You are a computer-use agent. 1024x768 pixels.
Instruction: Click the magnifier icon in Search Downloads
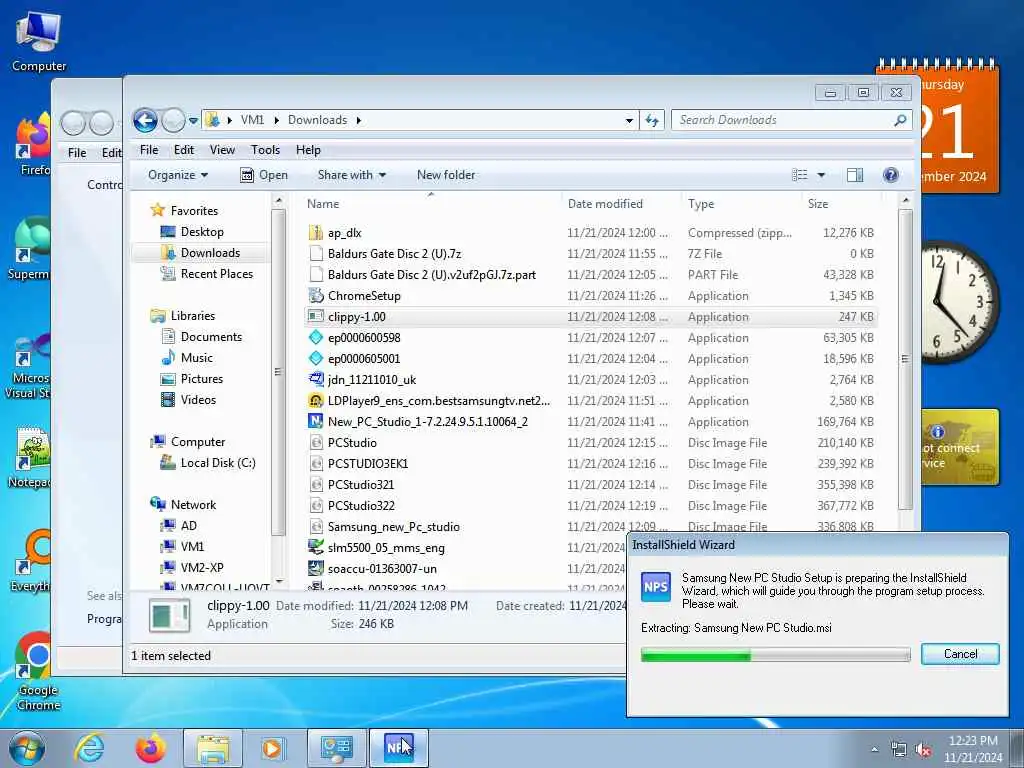tap(900, 120)
